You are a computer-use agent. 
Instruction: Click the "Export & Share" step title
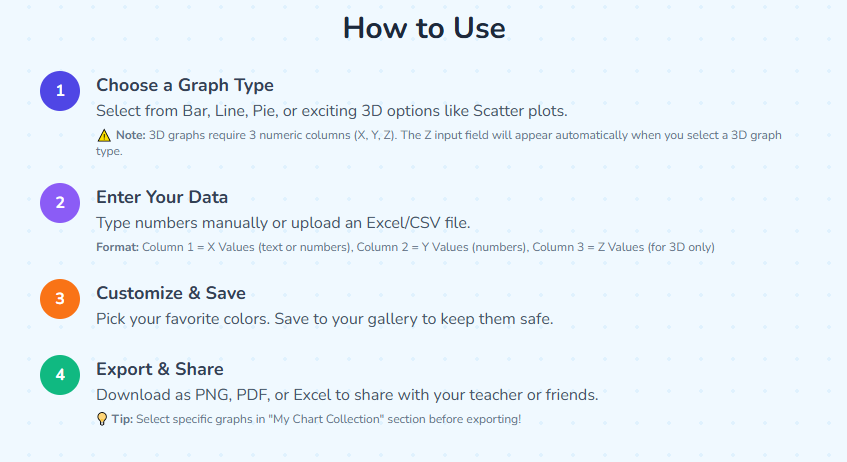coord(160,369)
